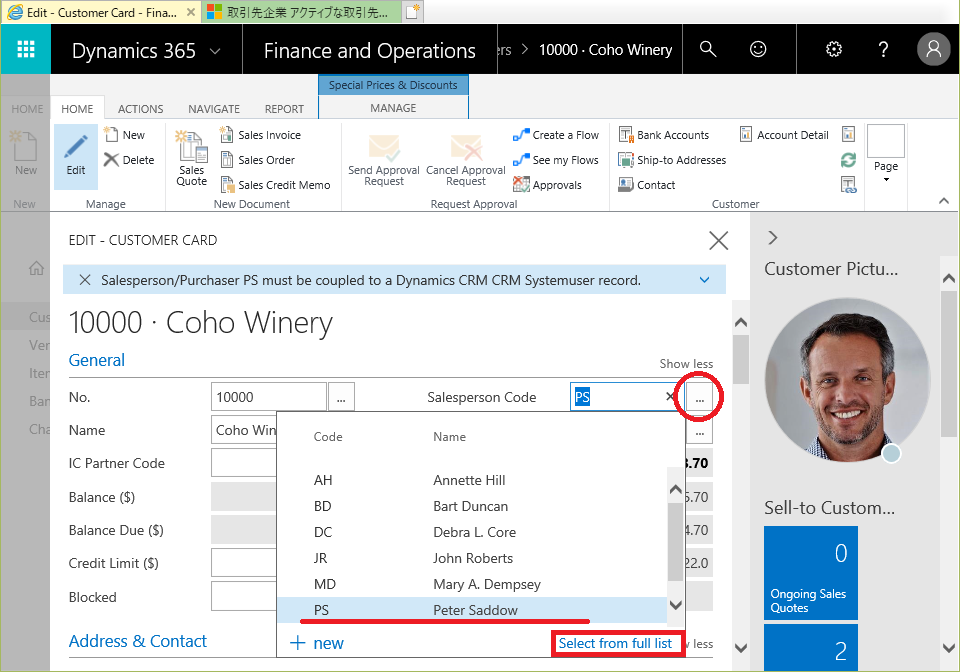Expand the Dynamics 365 dropdown chevron

pos(216,51)
